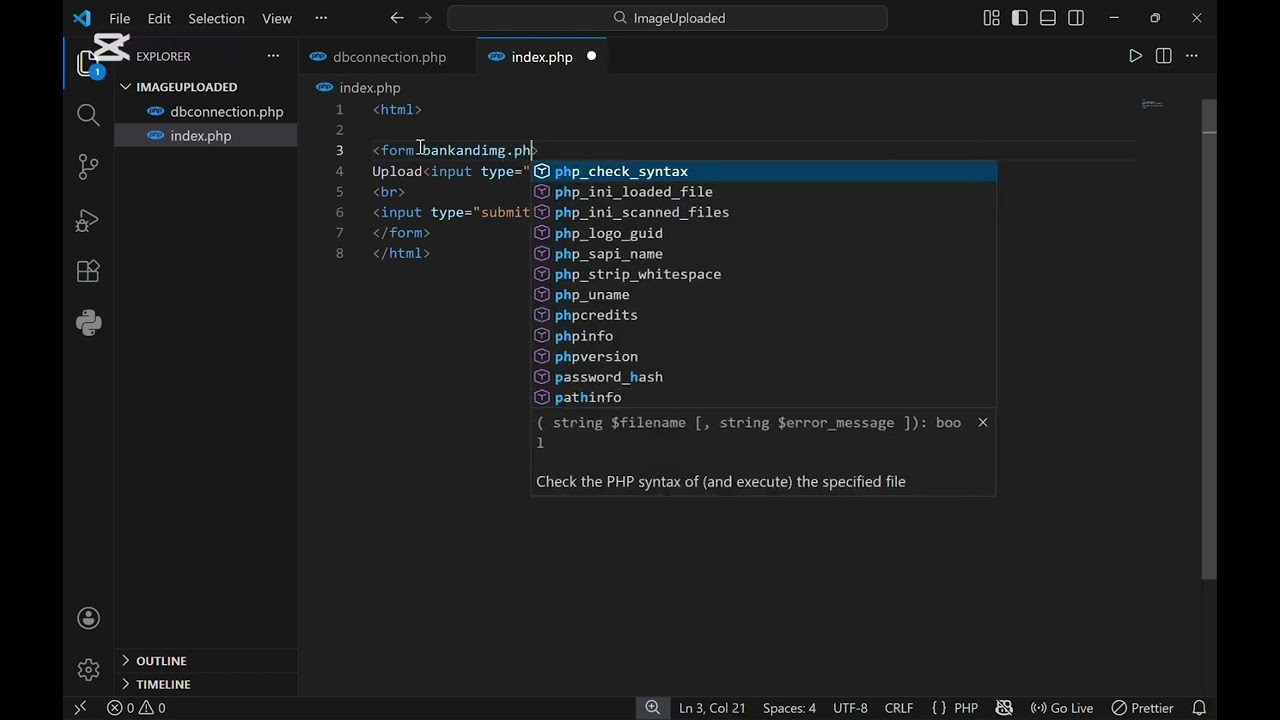Open the overflow menu ellipsis in menu bar

[x=320, y=18]
